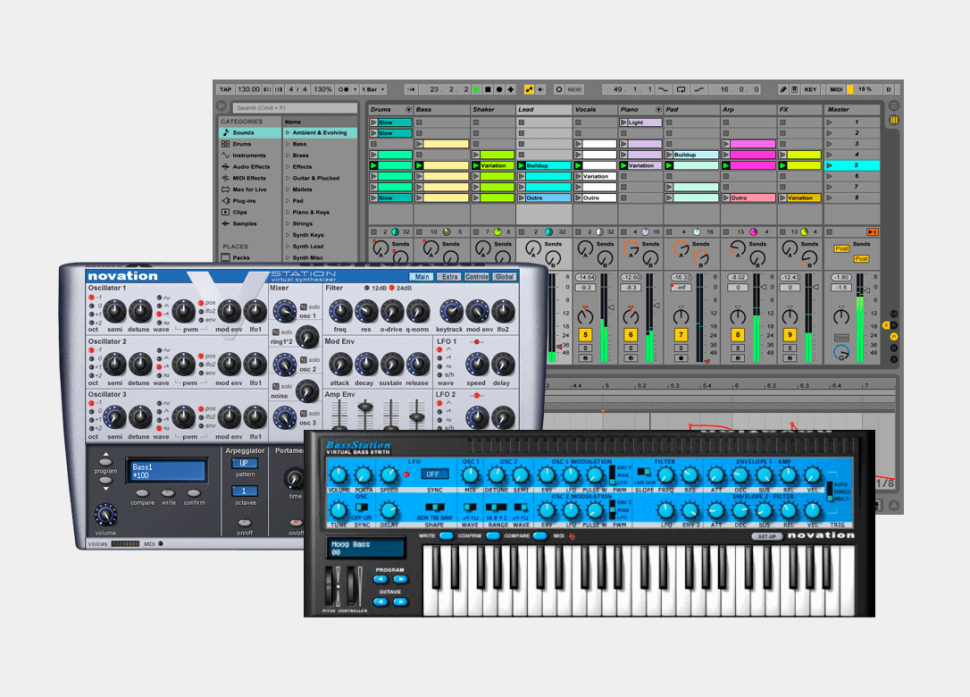Toggle the noise solo switch in V-Station Mixer
970x697 pixels.
coord(276,387)
